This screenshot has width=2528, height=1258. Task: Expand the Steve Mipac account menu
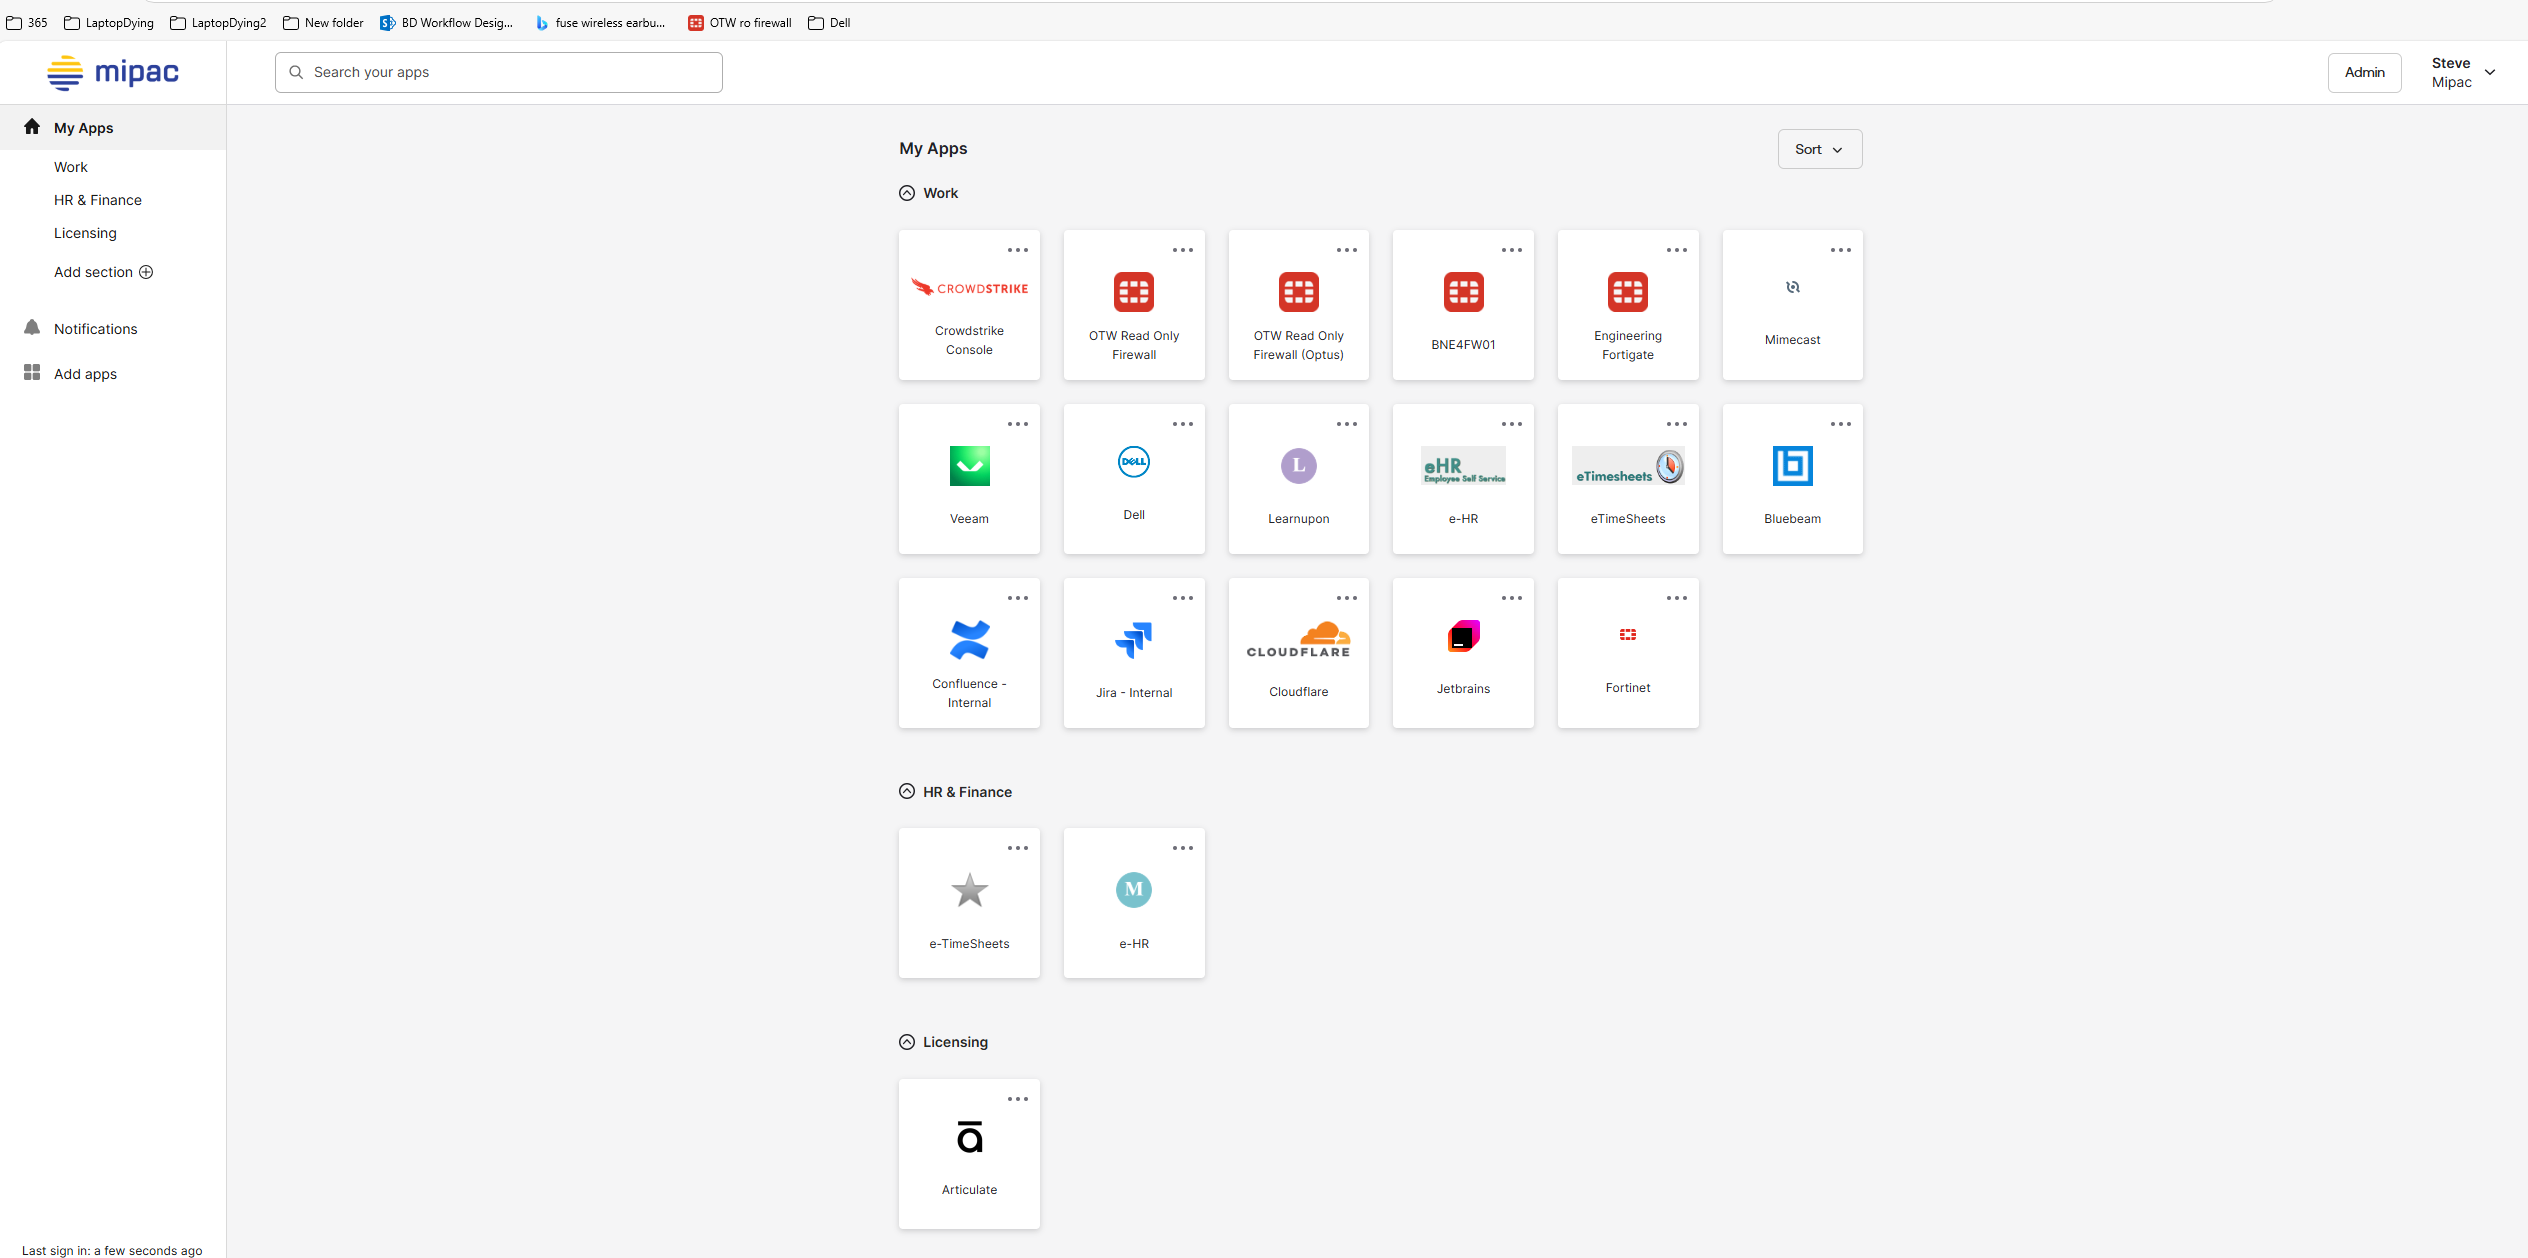click(x=2489, y=72)
